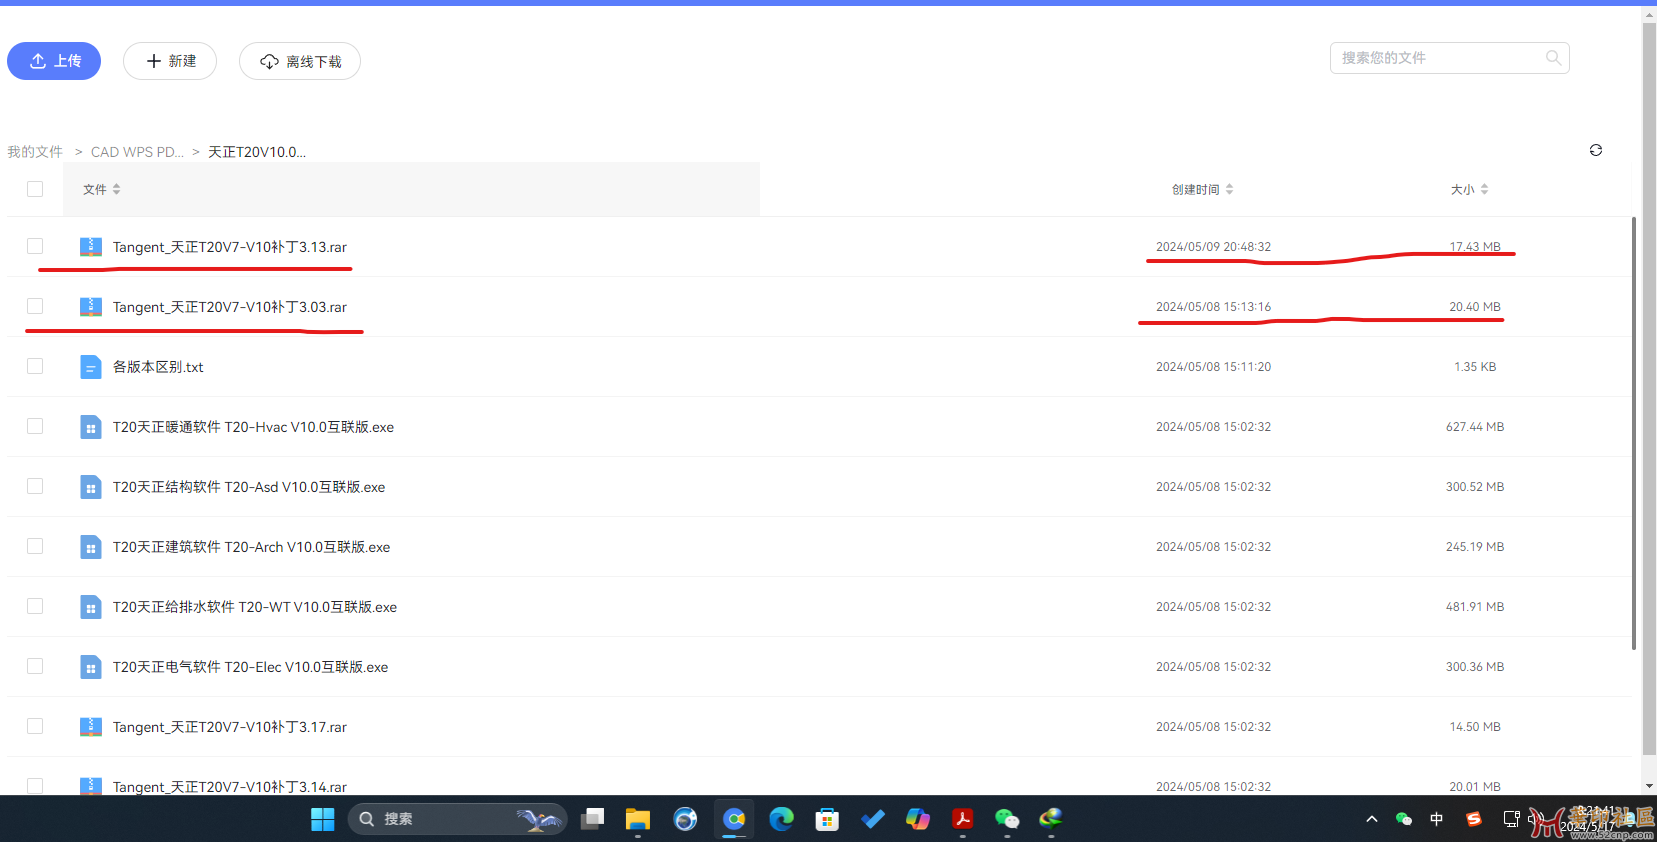Sort by 文件 name column arrows
Image resolution: width=1657 pixels, height=842 pixels.
point(116,189)
